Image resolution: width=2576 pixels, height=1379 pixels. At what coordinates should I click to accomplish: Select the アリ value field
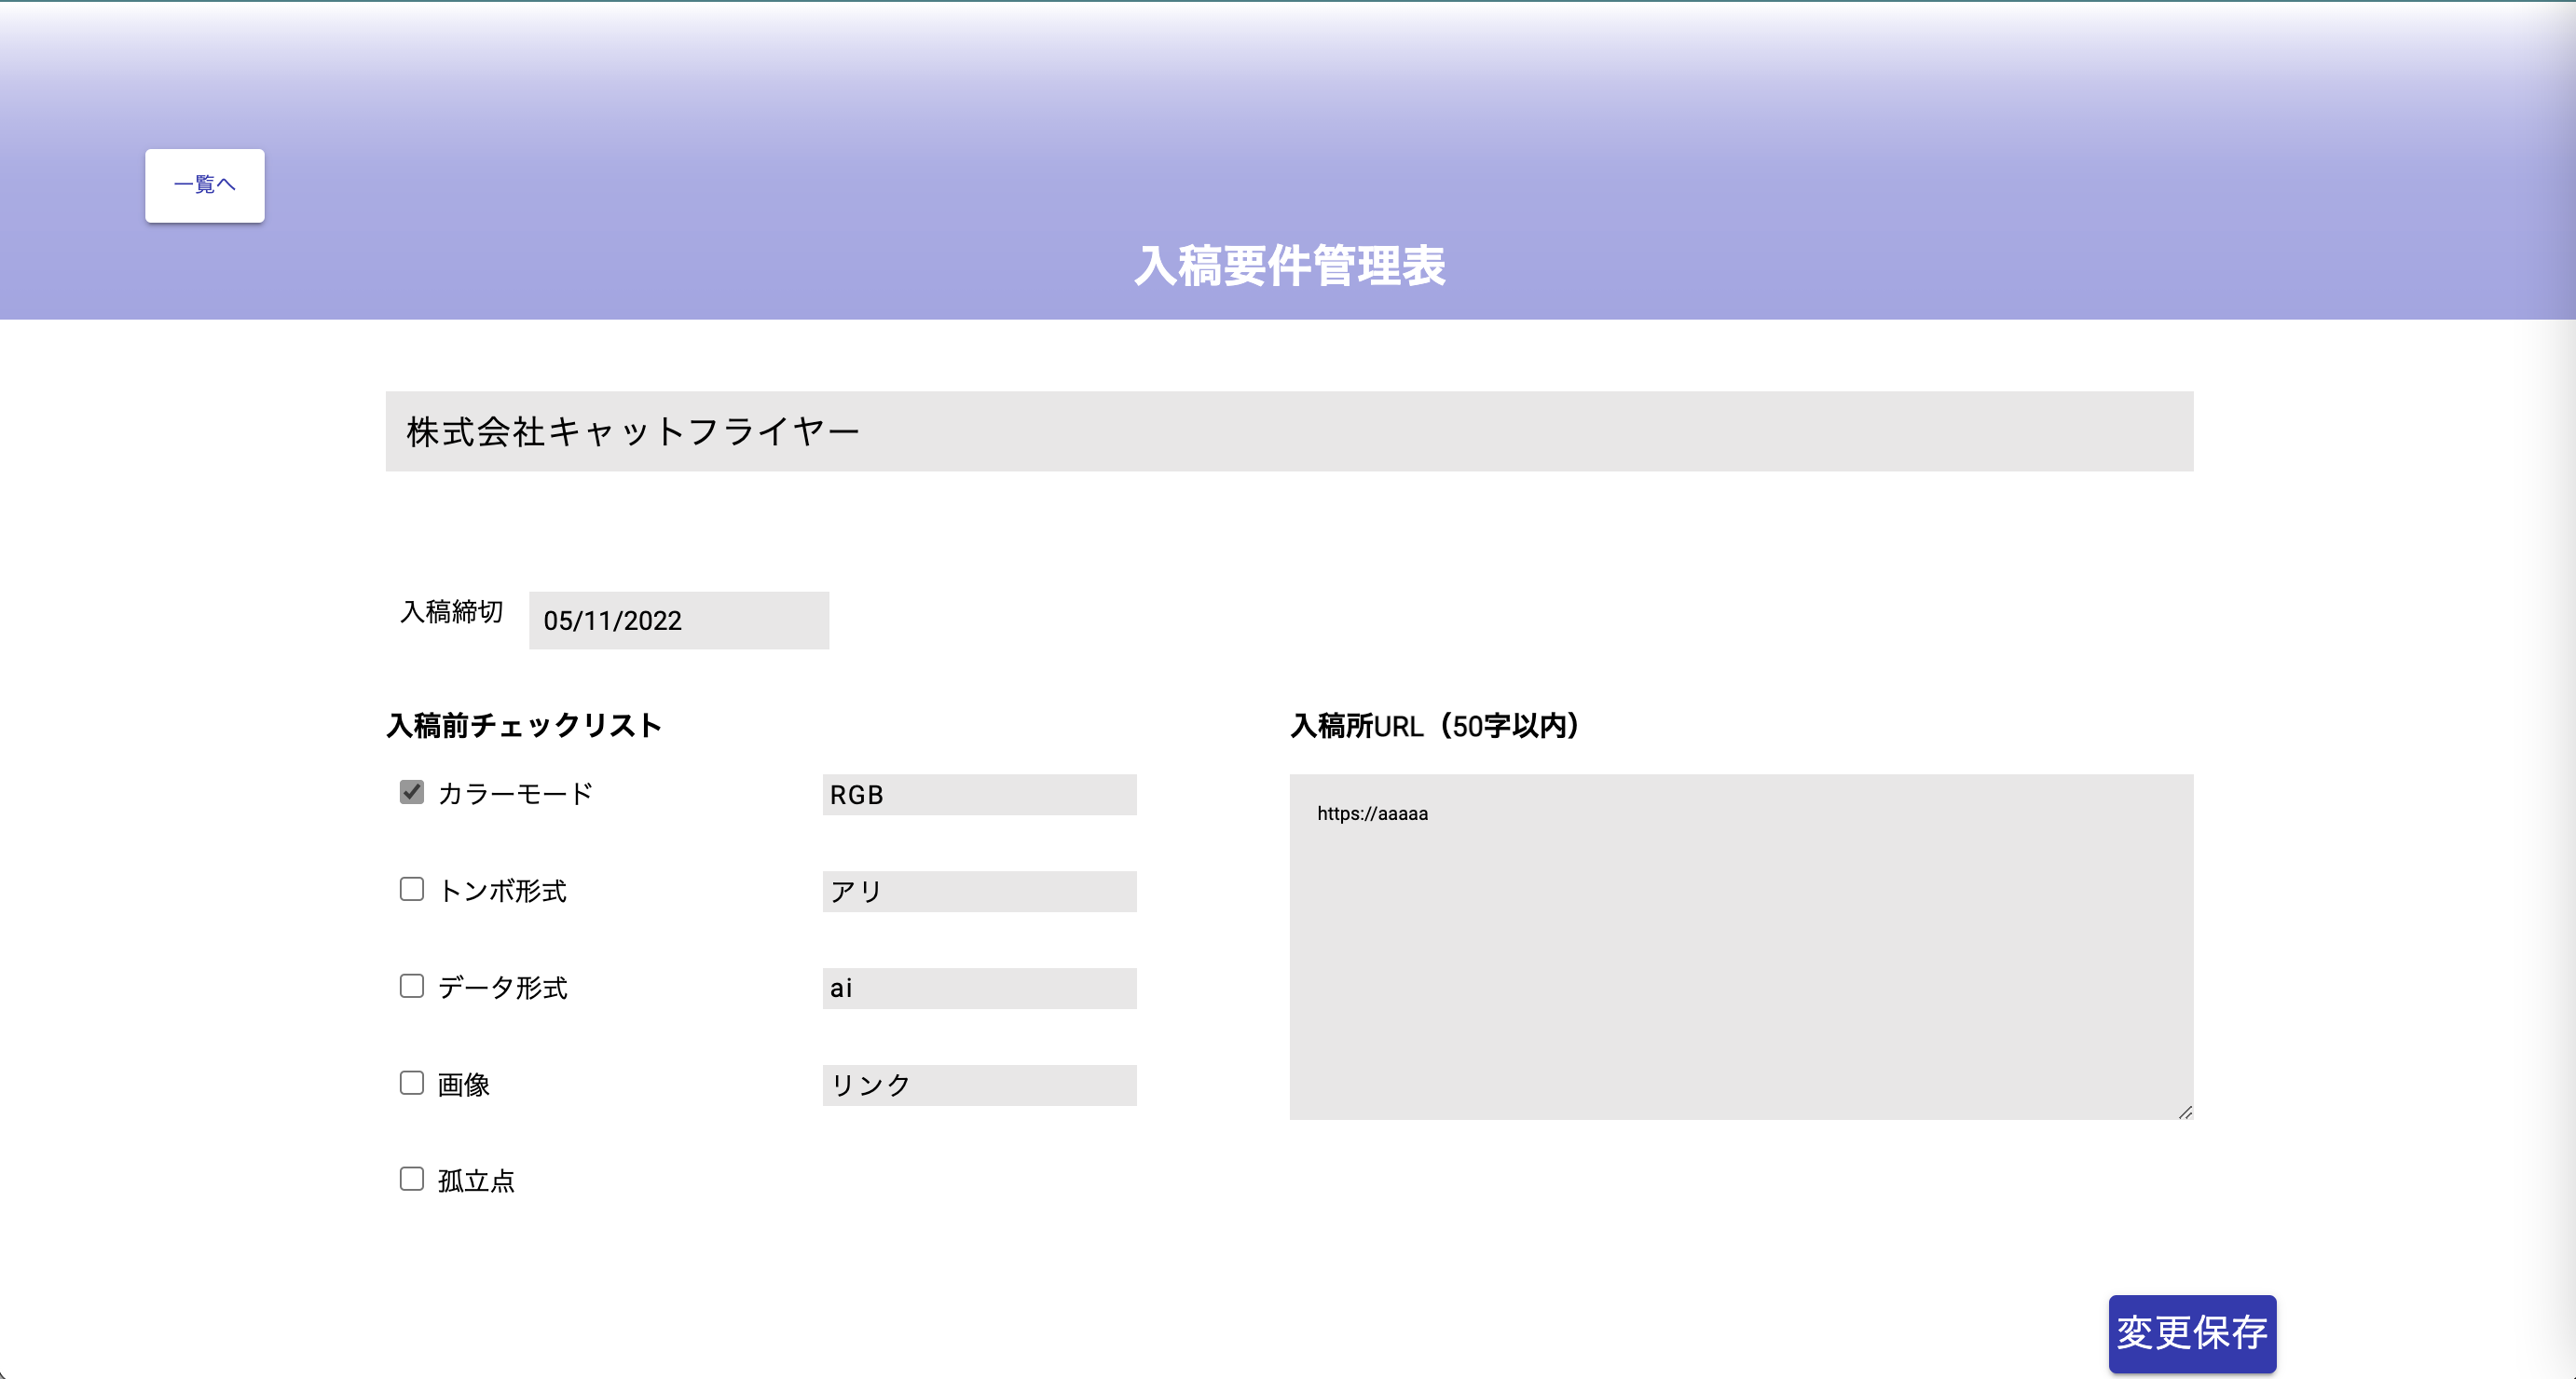tap(979, 891)
